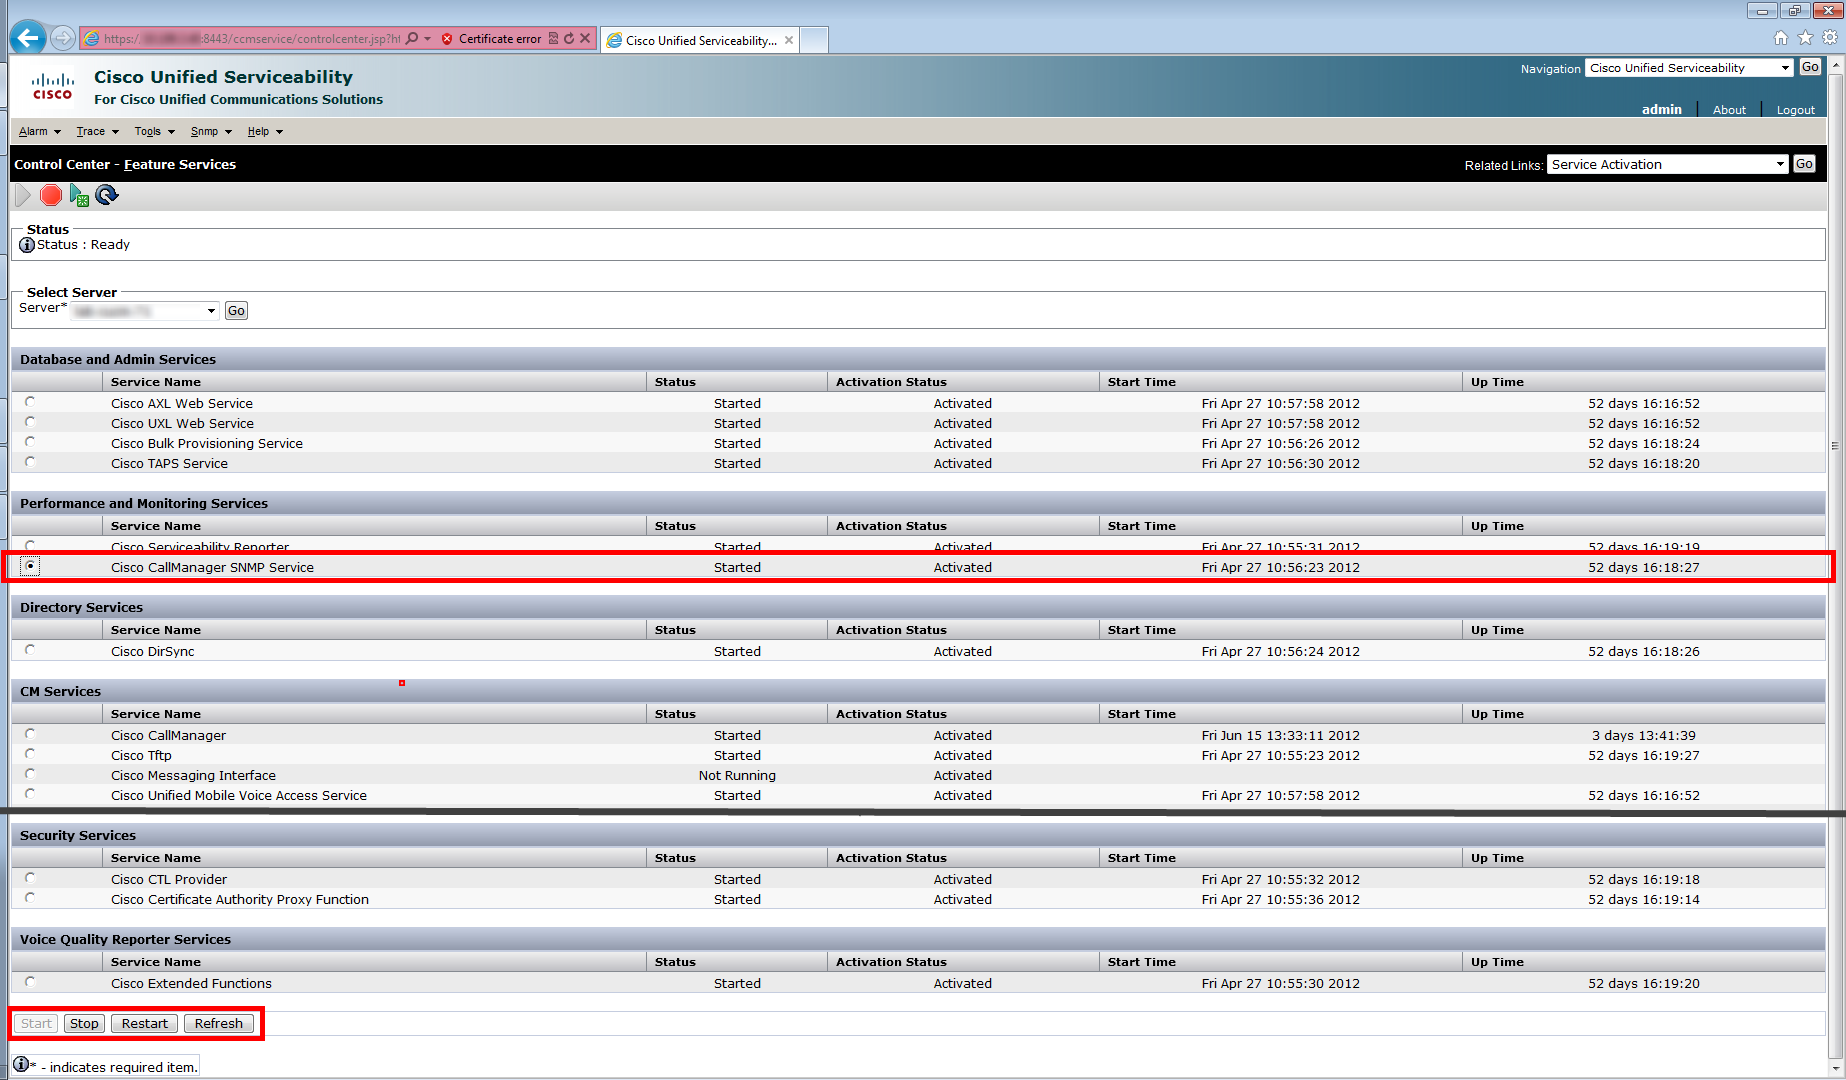Click Go next to Related Links
The height and width of the screenshot is (1080, 1846).
pos(1804,164)
